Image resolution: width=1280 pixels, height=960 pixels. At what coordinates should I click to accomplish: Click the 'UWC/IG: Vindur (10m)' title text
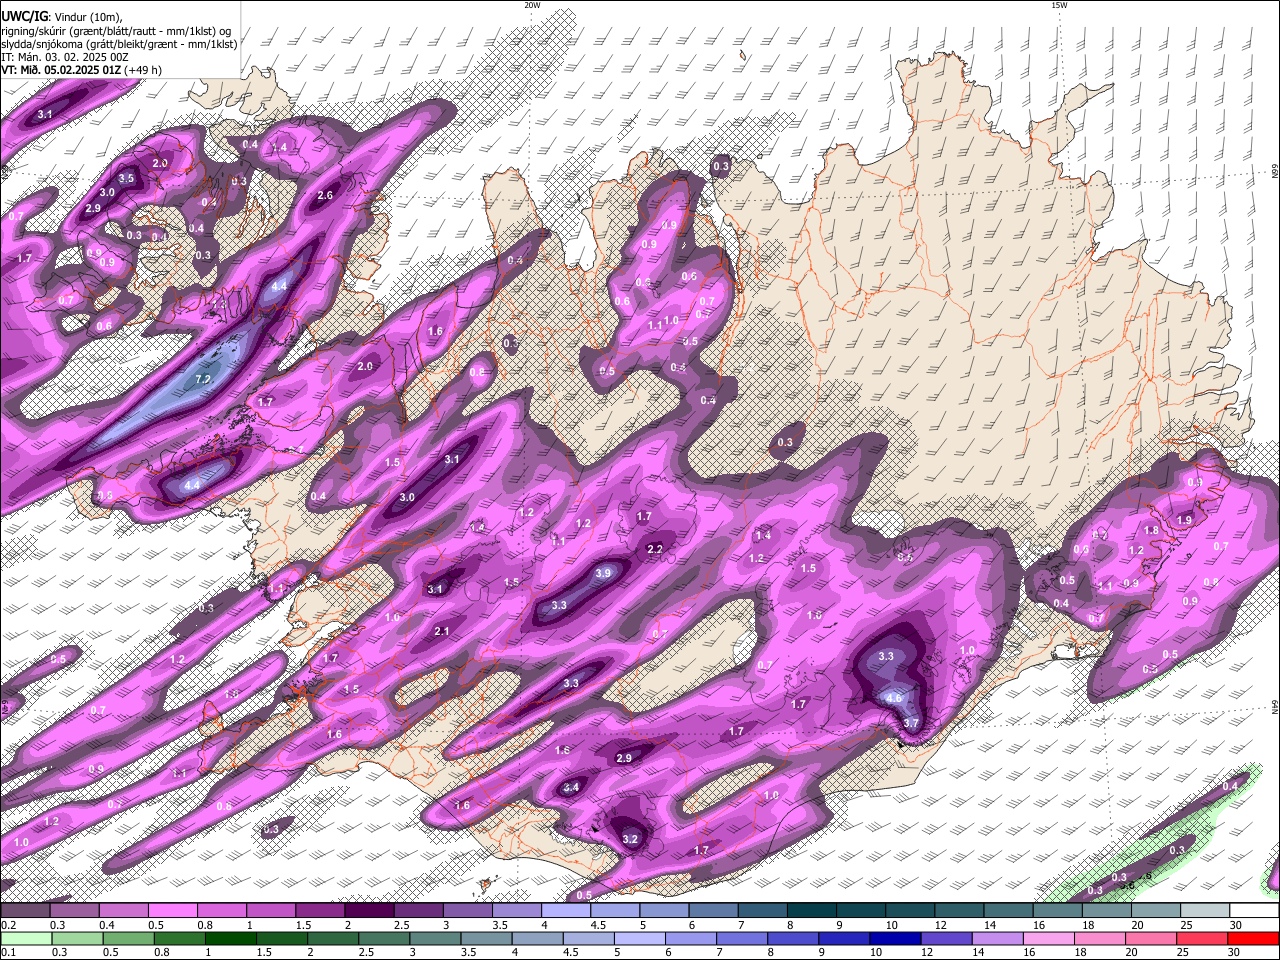pyautogui.click(x=61, y=16)
